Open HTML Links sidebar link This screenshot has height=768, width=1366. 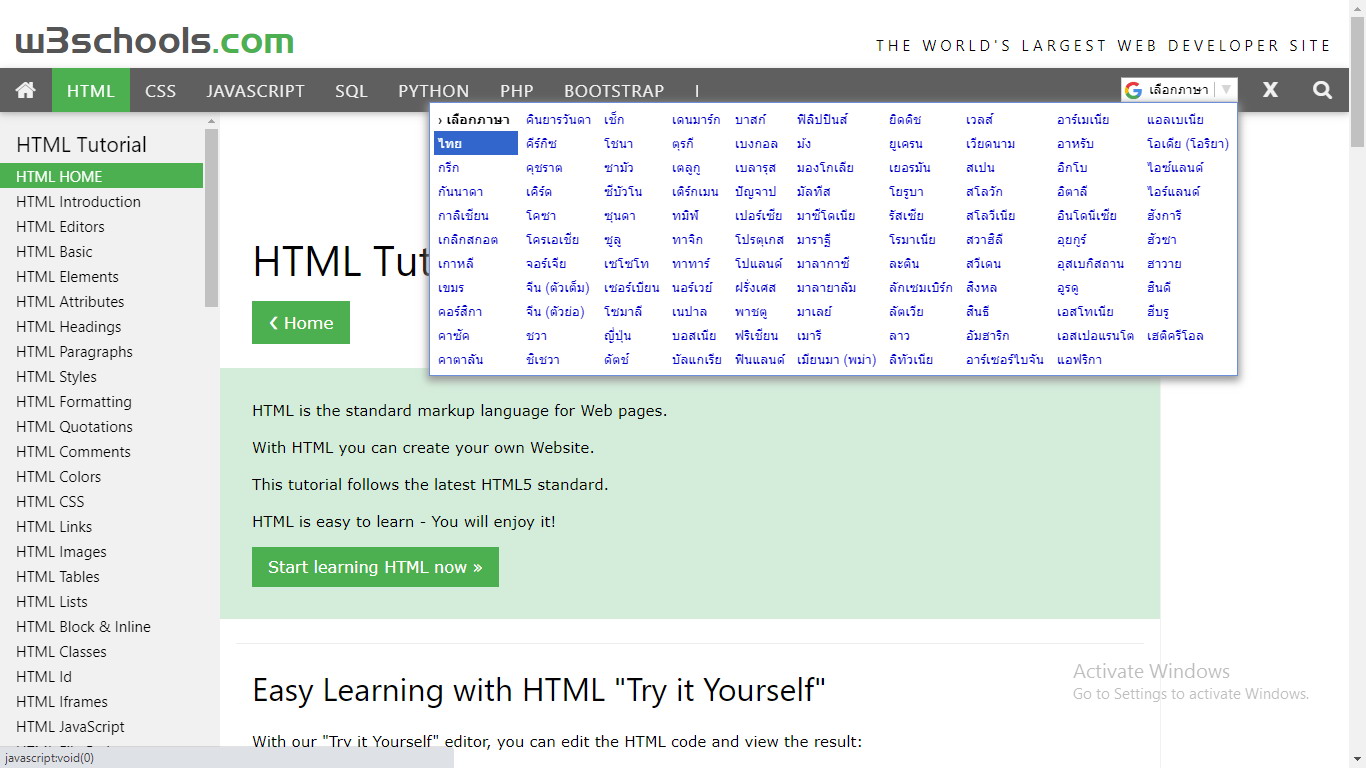click(x=54, y=526)
